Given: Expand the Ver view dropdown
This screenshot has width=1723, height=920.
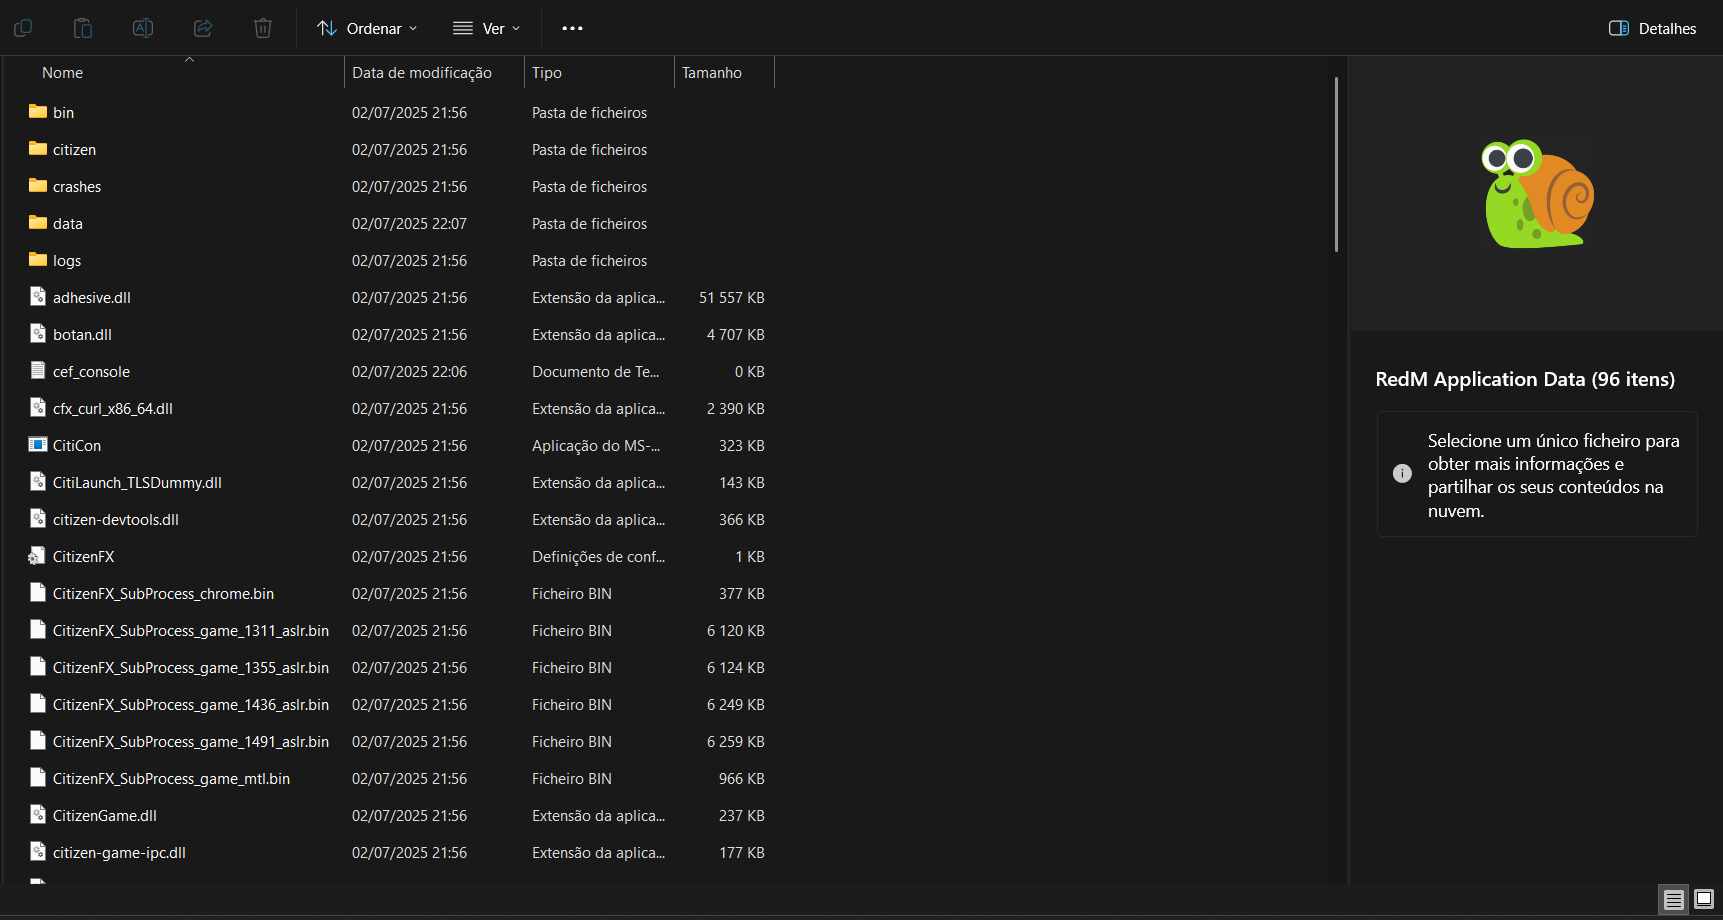Looking at the screenshot, I should (x=487, y=28).
